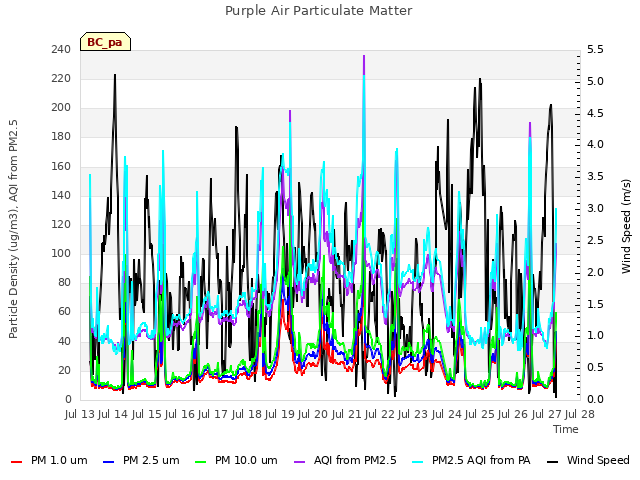Click the Jul 24 x-axis tick label
Viewport: 640px width, 480px height.
[x=447, y=414]
